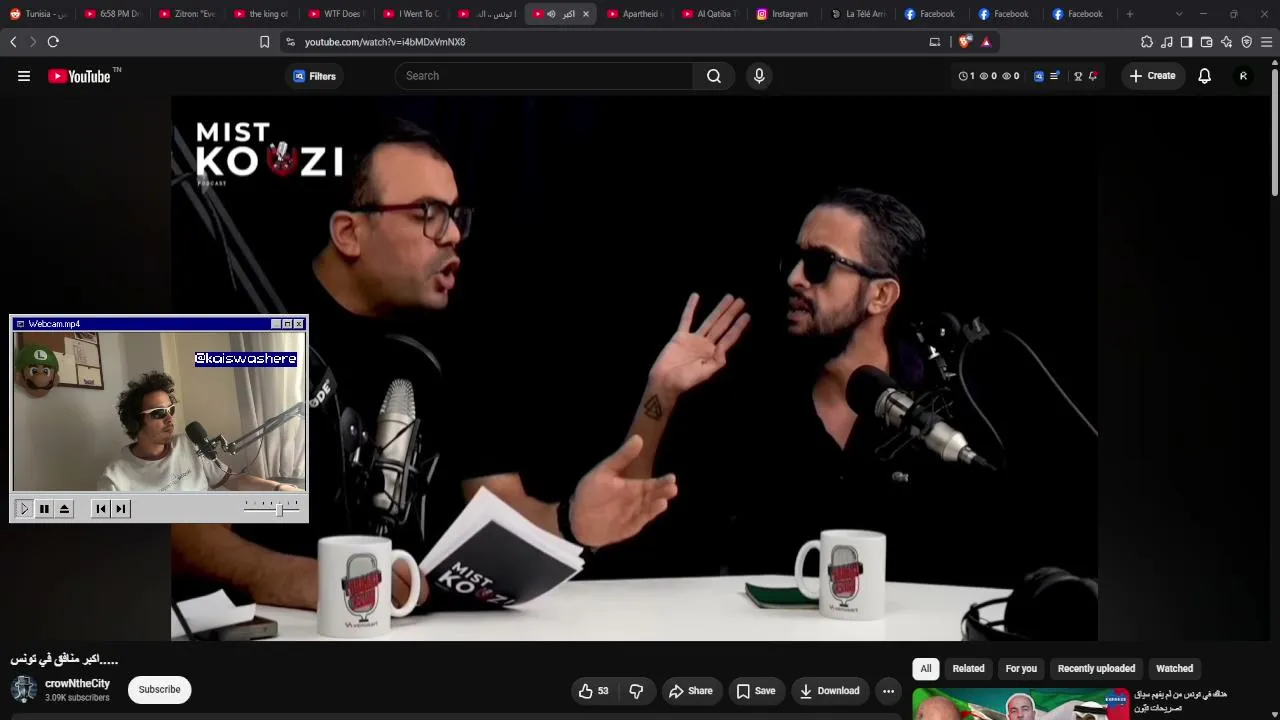
Task: Open the crowNtheCity channel avatar
Action: (x=24, y=689)
